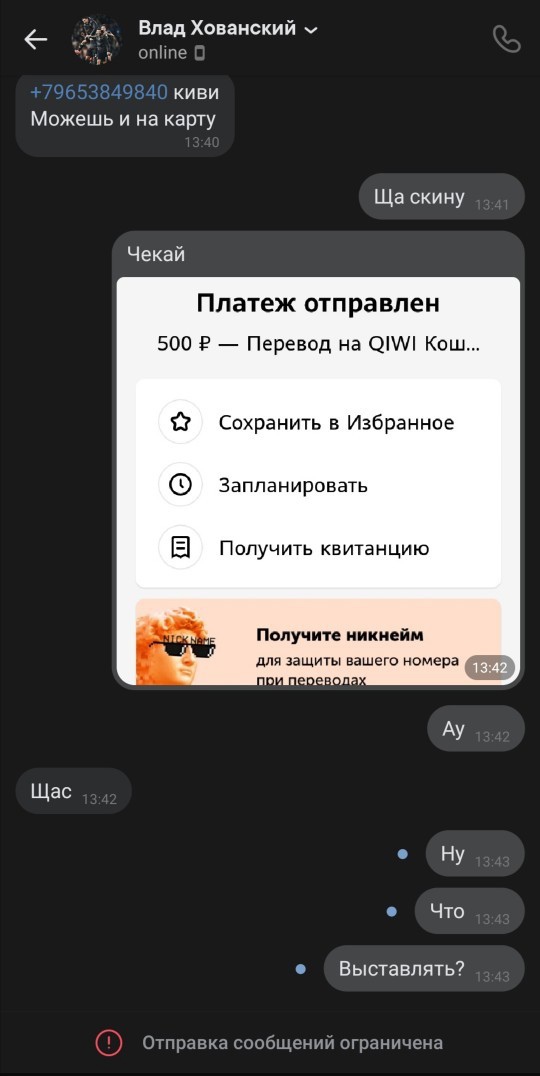This screenshot has height=1076, width=540.
Task: Tap the Запланировать option text
Action: click(293, 485)
